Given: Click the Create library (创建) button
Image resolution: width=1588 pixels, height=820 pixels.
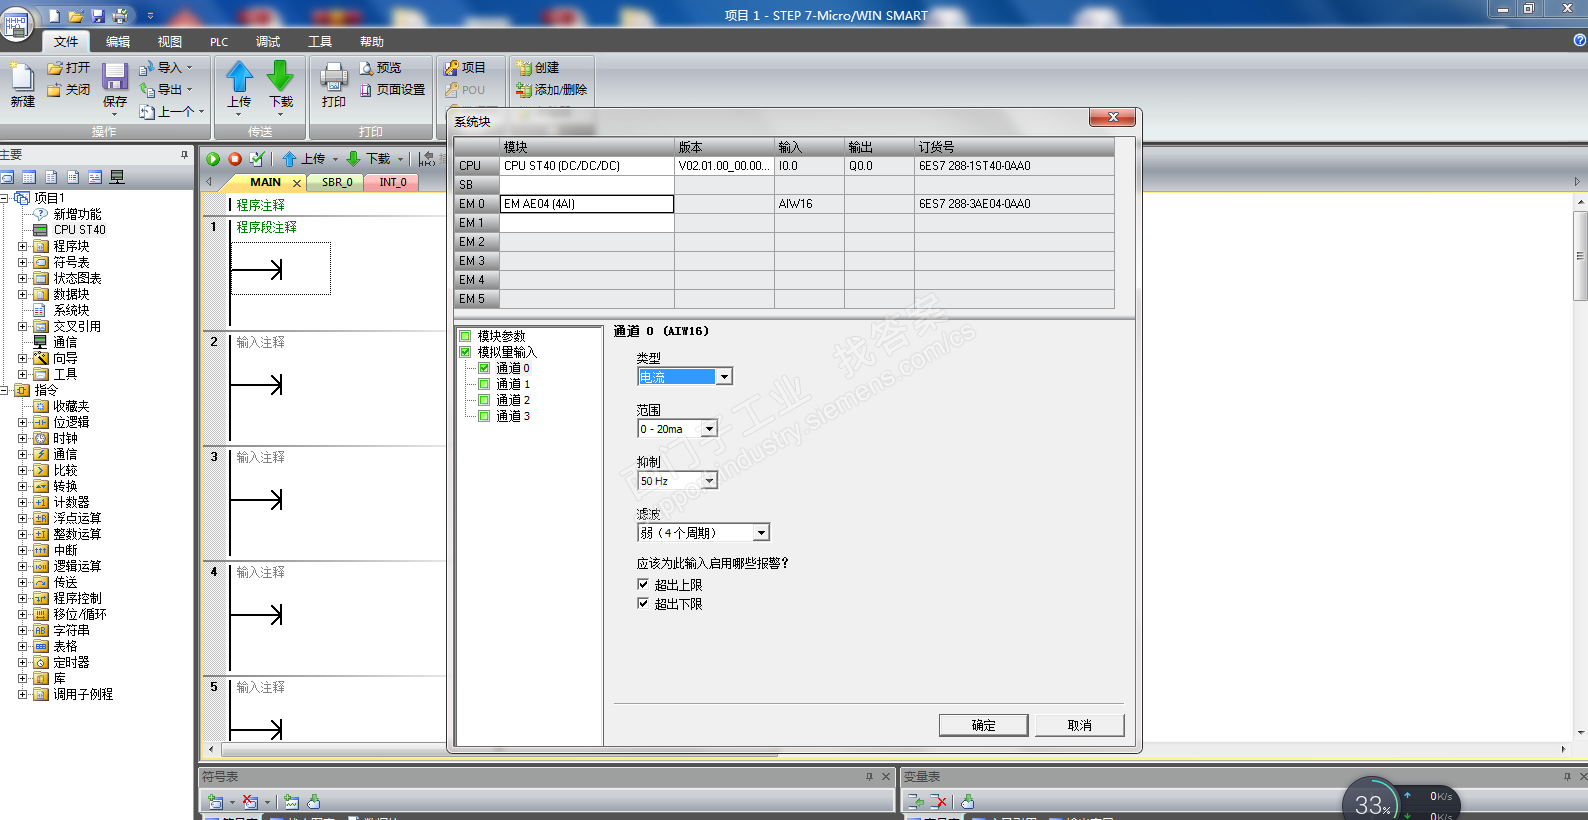Looking at the screenshot, I should [x=538, y=68].
